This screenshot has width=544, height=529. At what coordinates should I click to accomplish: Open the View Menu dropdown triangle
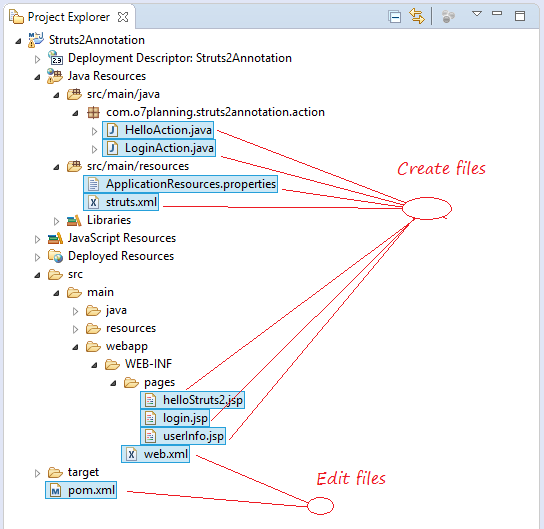tap(477, 14)
